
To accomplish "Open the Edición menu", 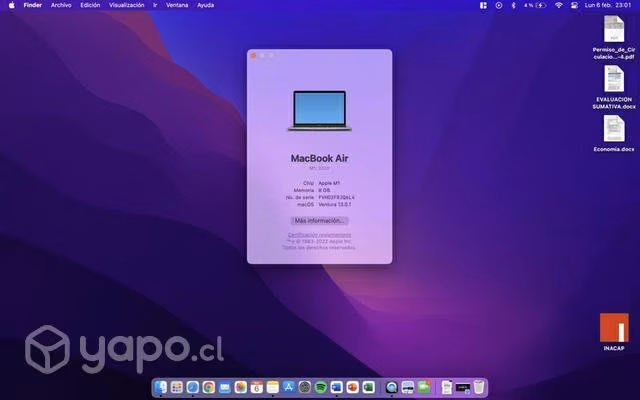I will click(x=90, y=5).
